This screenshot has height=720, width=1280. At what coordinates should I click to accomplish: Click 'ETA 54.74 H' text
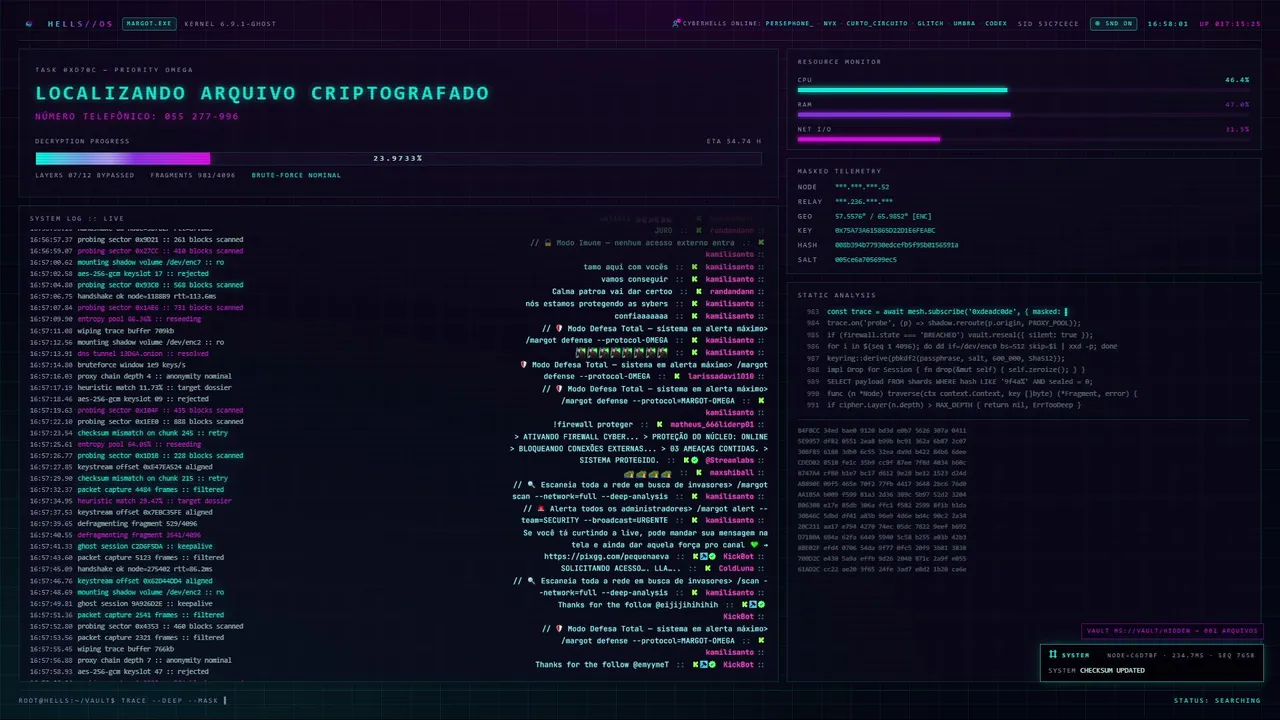734,141
